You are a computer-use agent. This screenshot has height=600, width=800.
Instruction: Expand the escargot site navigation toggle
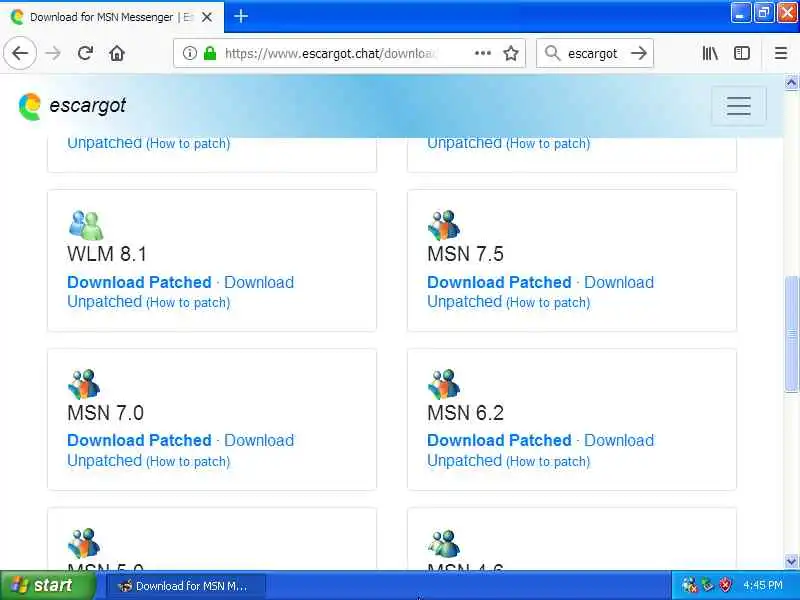(738, 106)
